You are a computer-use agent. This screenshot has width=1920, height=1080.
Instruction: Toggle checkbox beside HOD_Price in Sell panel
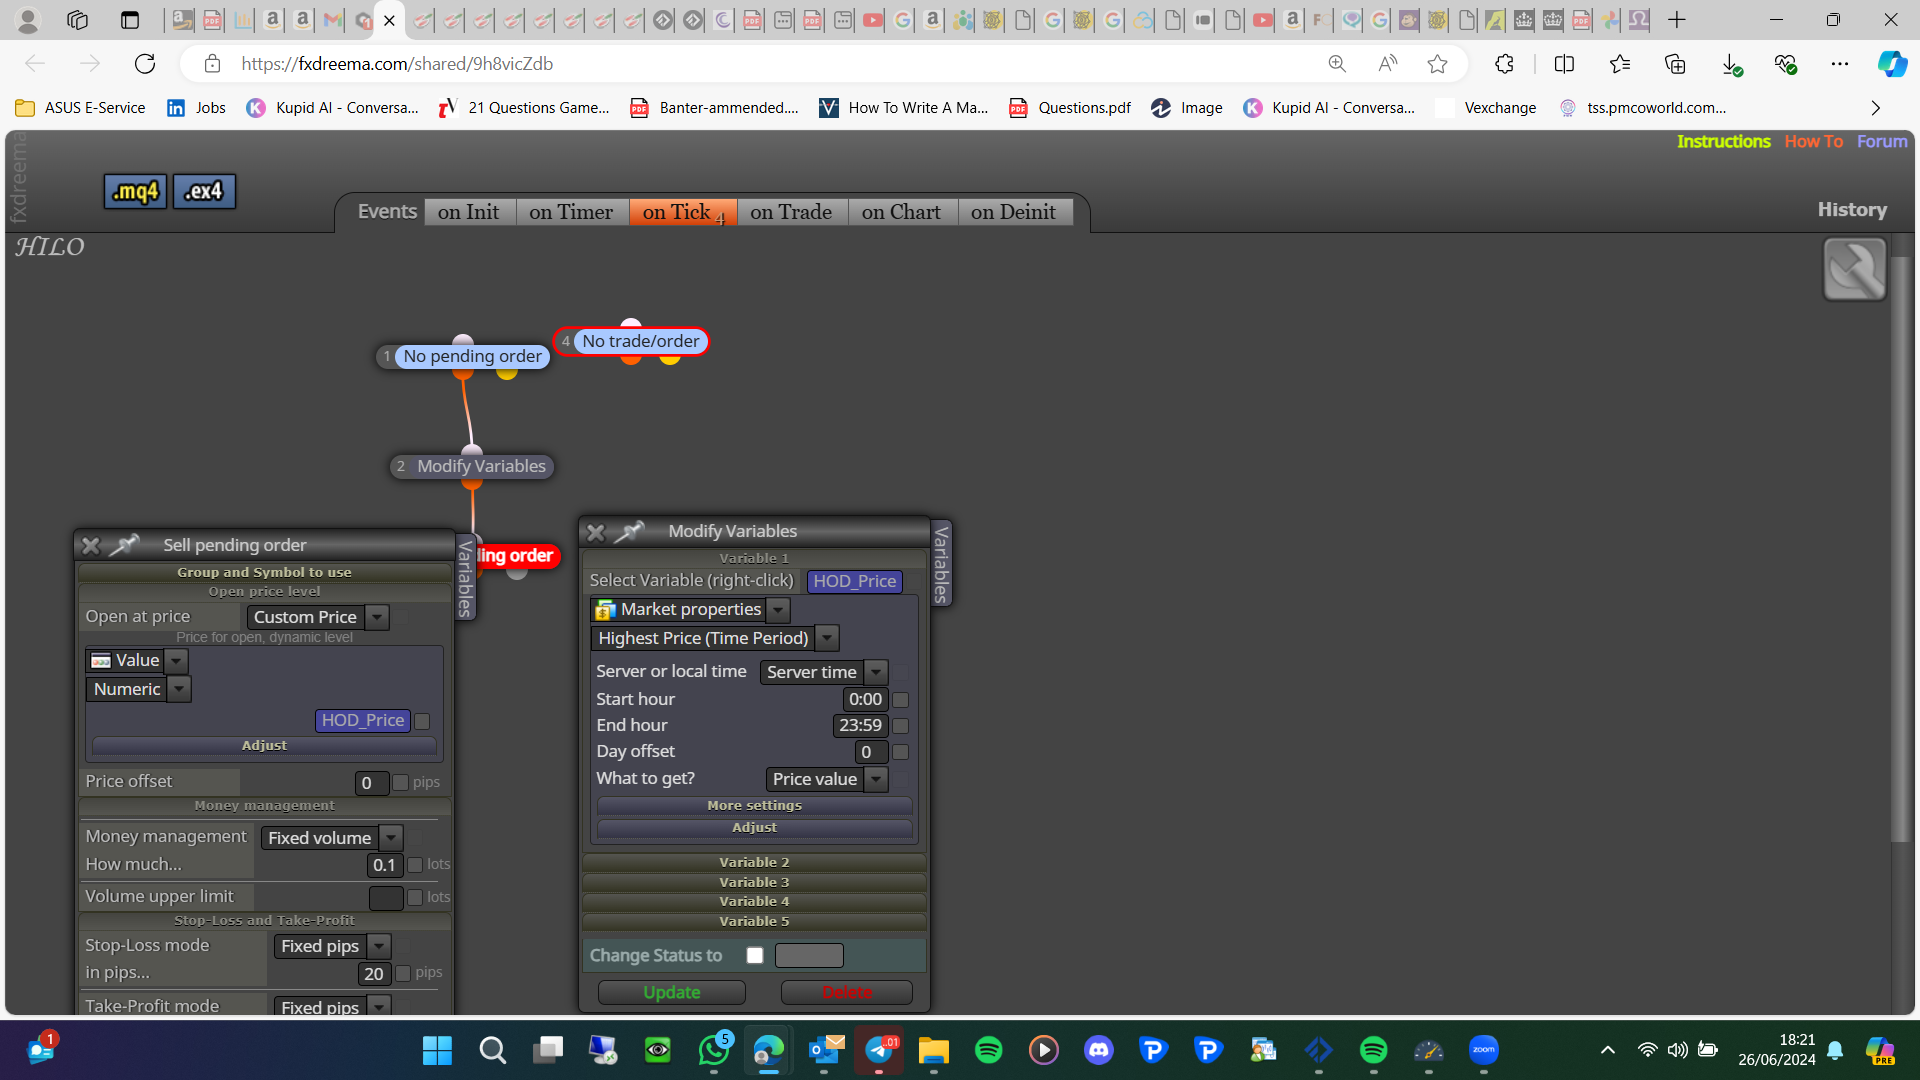tap(422, 721)
